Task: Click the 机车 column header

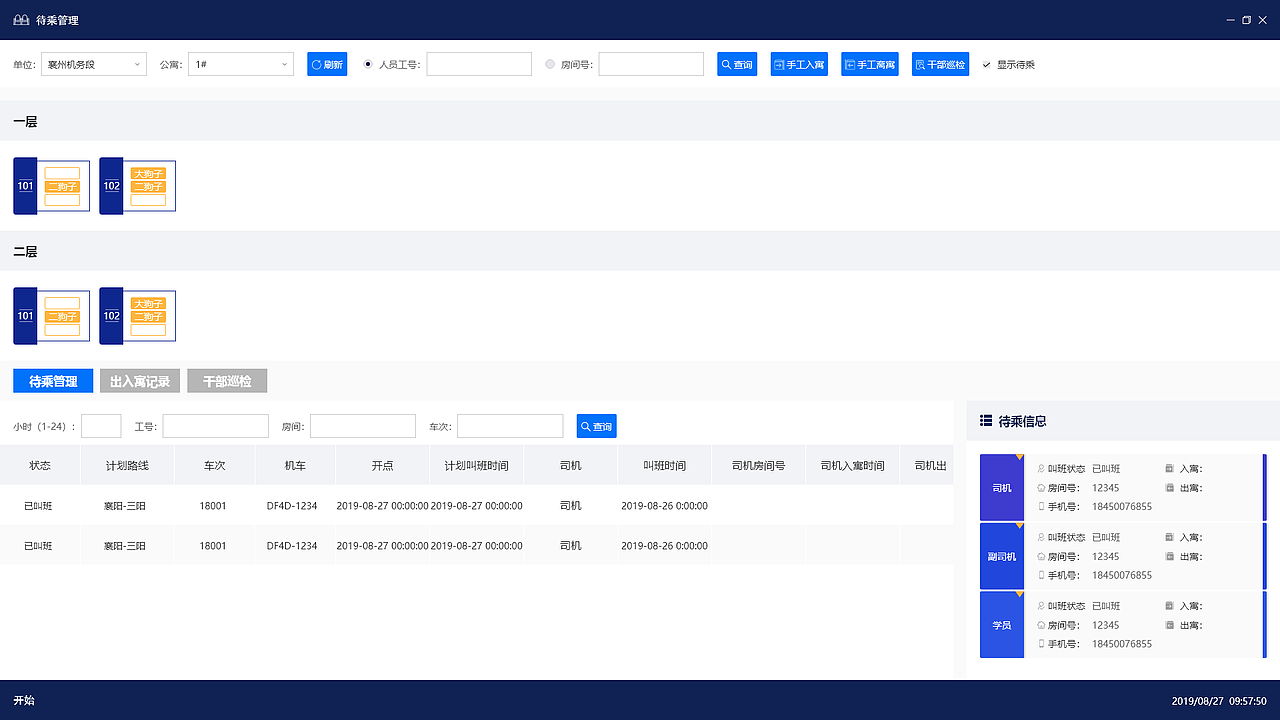Action: click(x=295, y=465)
